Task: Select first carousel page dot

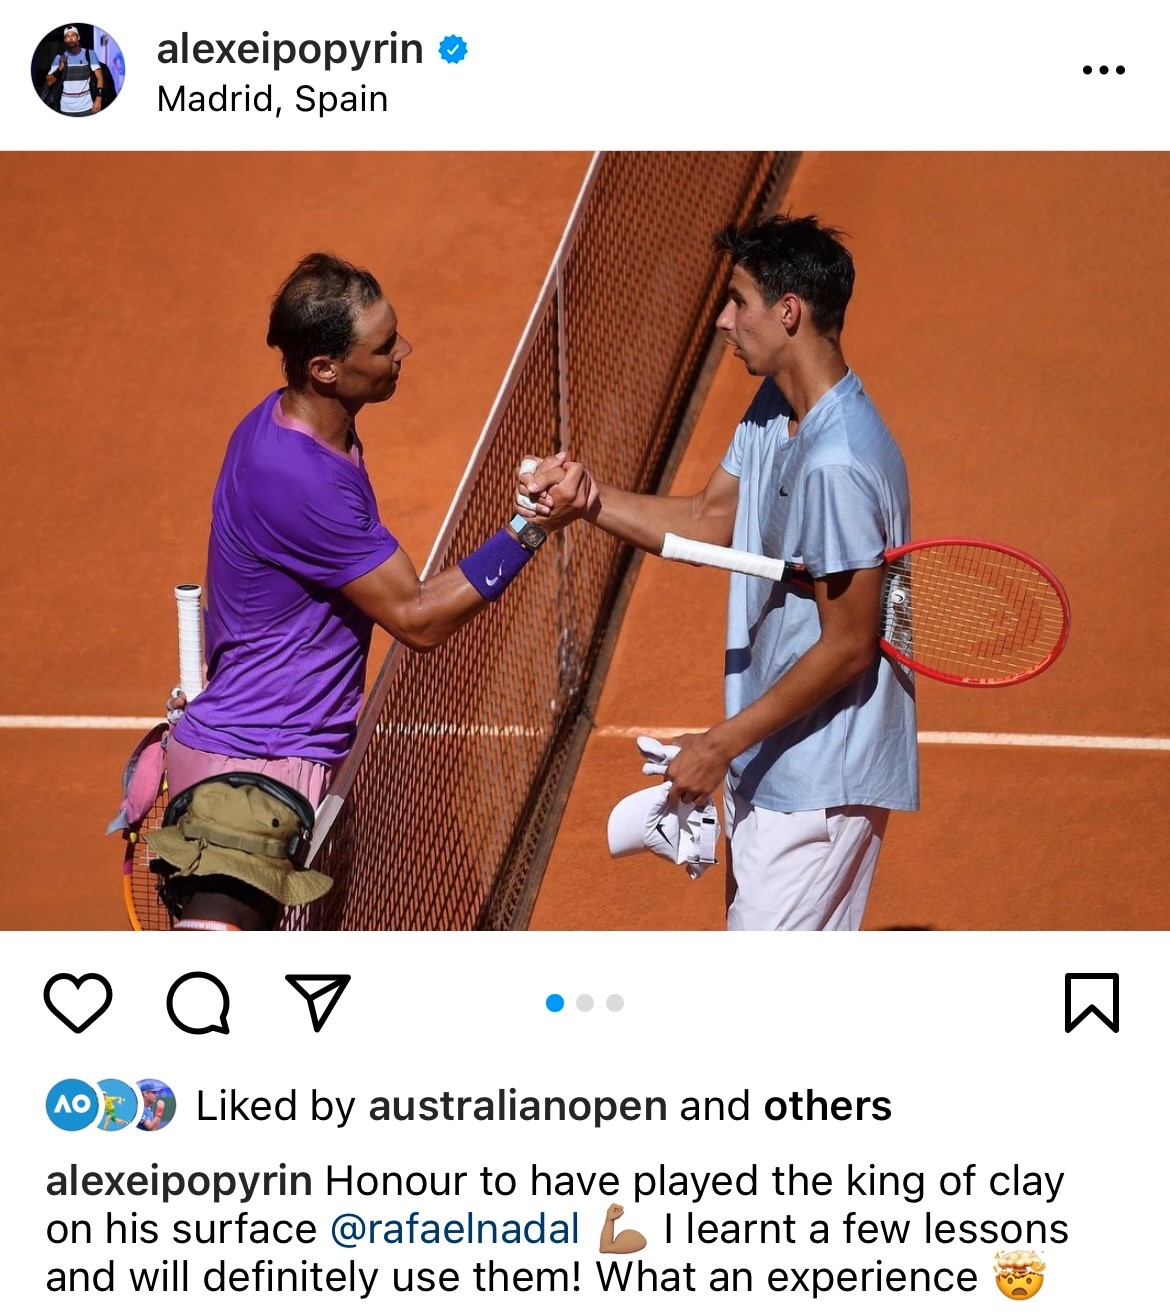Action: 555,1003
